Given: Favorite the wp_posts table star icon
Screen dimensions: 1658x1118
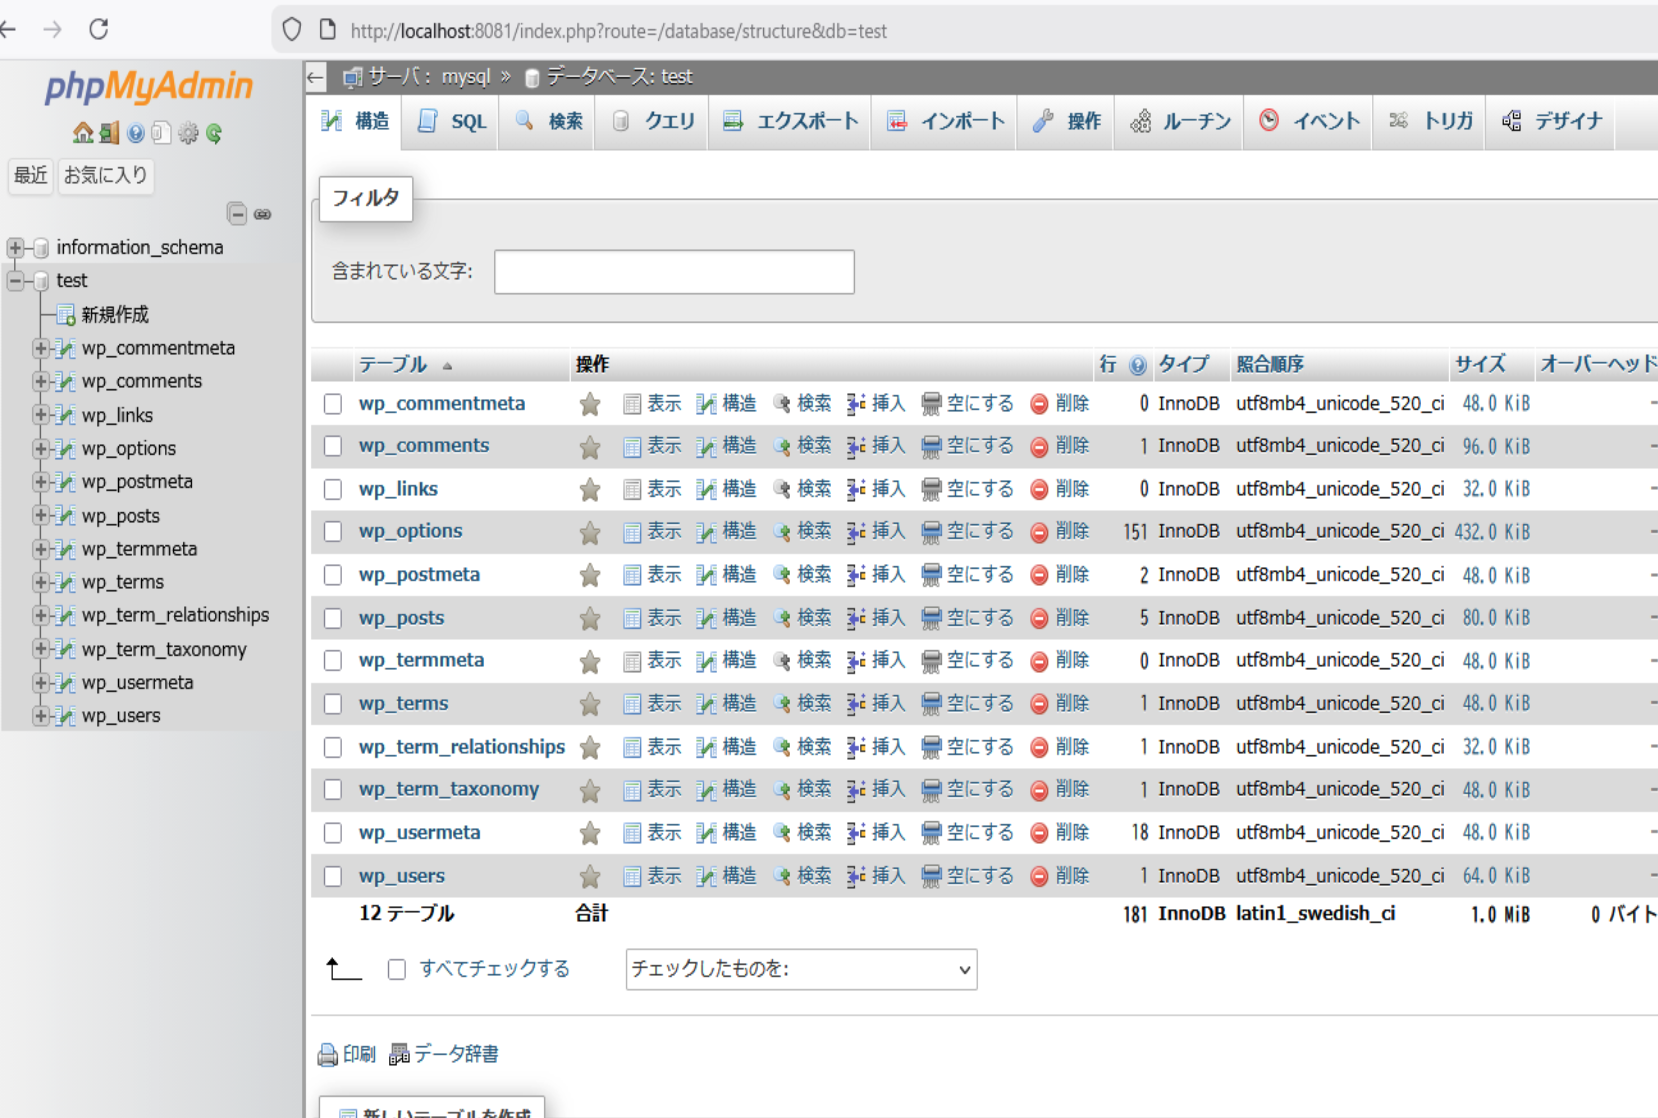Looking at the screenshot, I should click(x=589, y=617).
